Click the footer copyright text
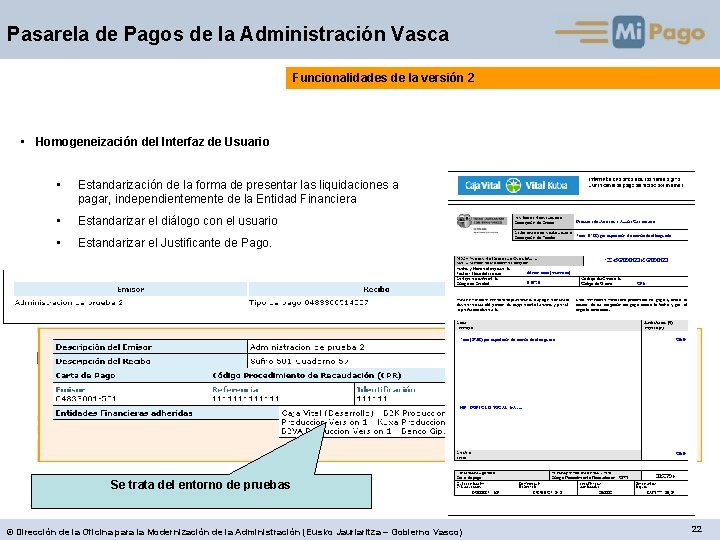 click(x=235, y=532)
